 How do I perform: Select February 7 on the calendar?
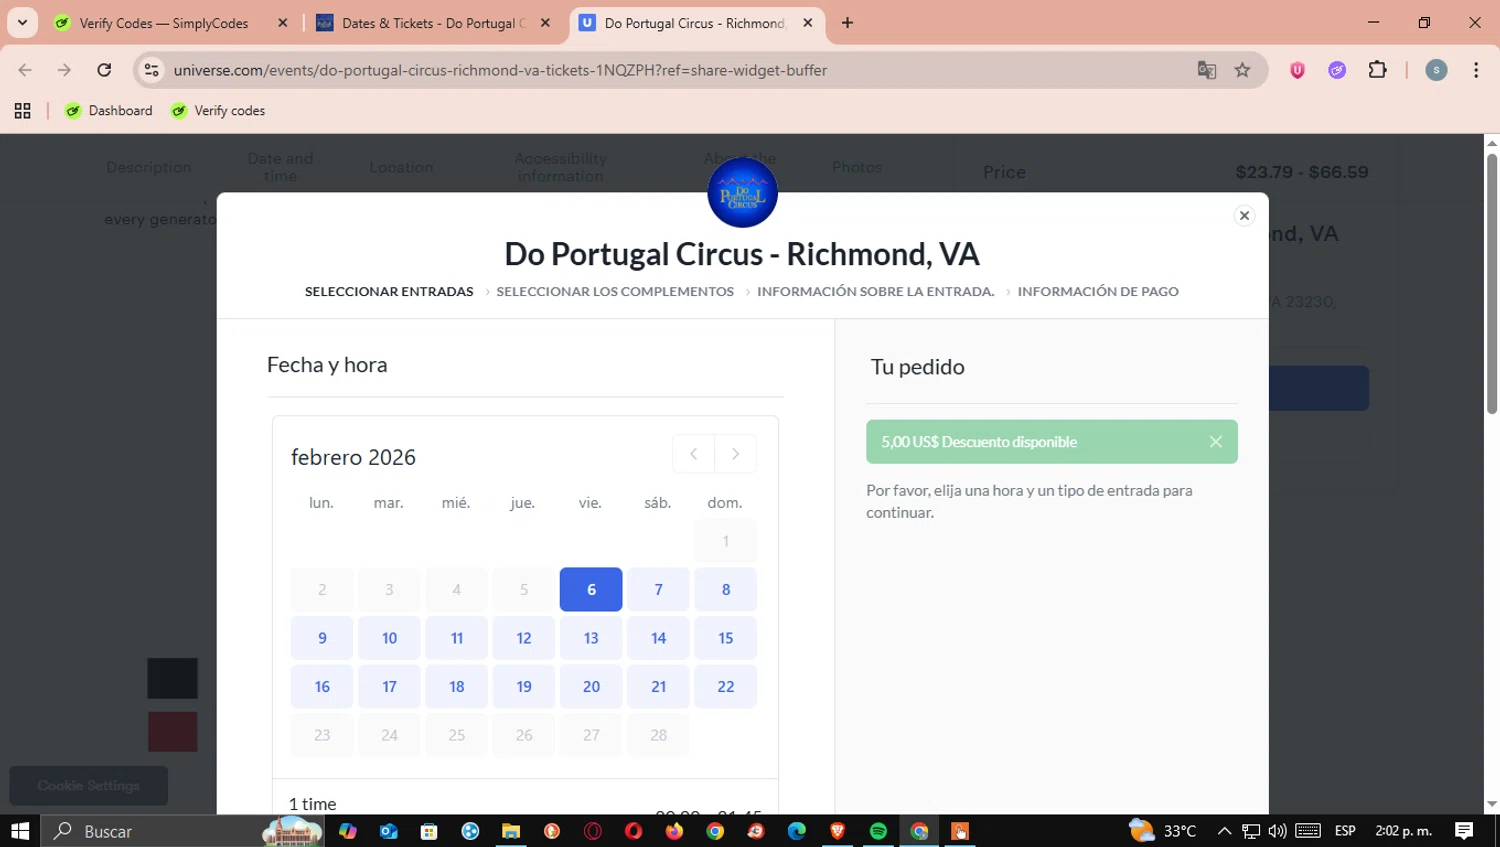(x=658, y=590)
